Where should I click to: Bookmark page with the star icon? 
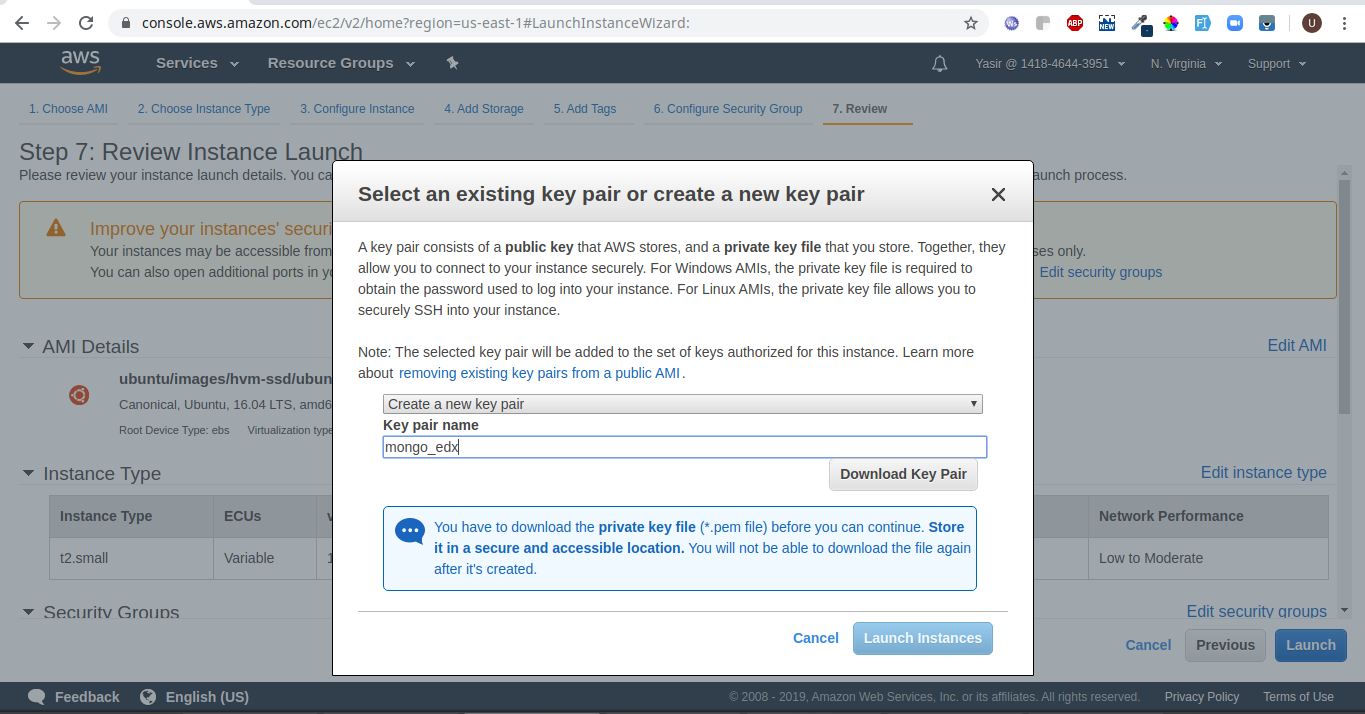pyautogui.click(x=970, y=22)
